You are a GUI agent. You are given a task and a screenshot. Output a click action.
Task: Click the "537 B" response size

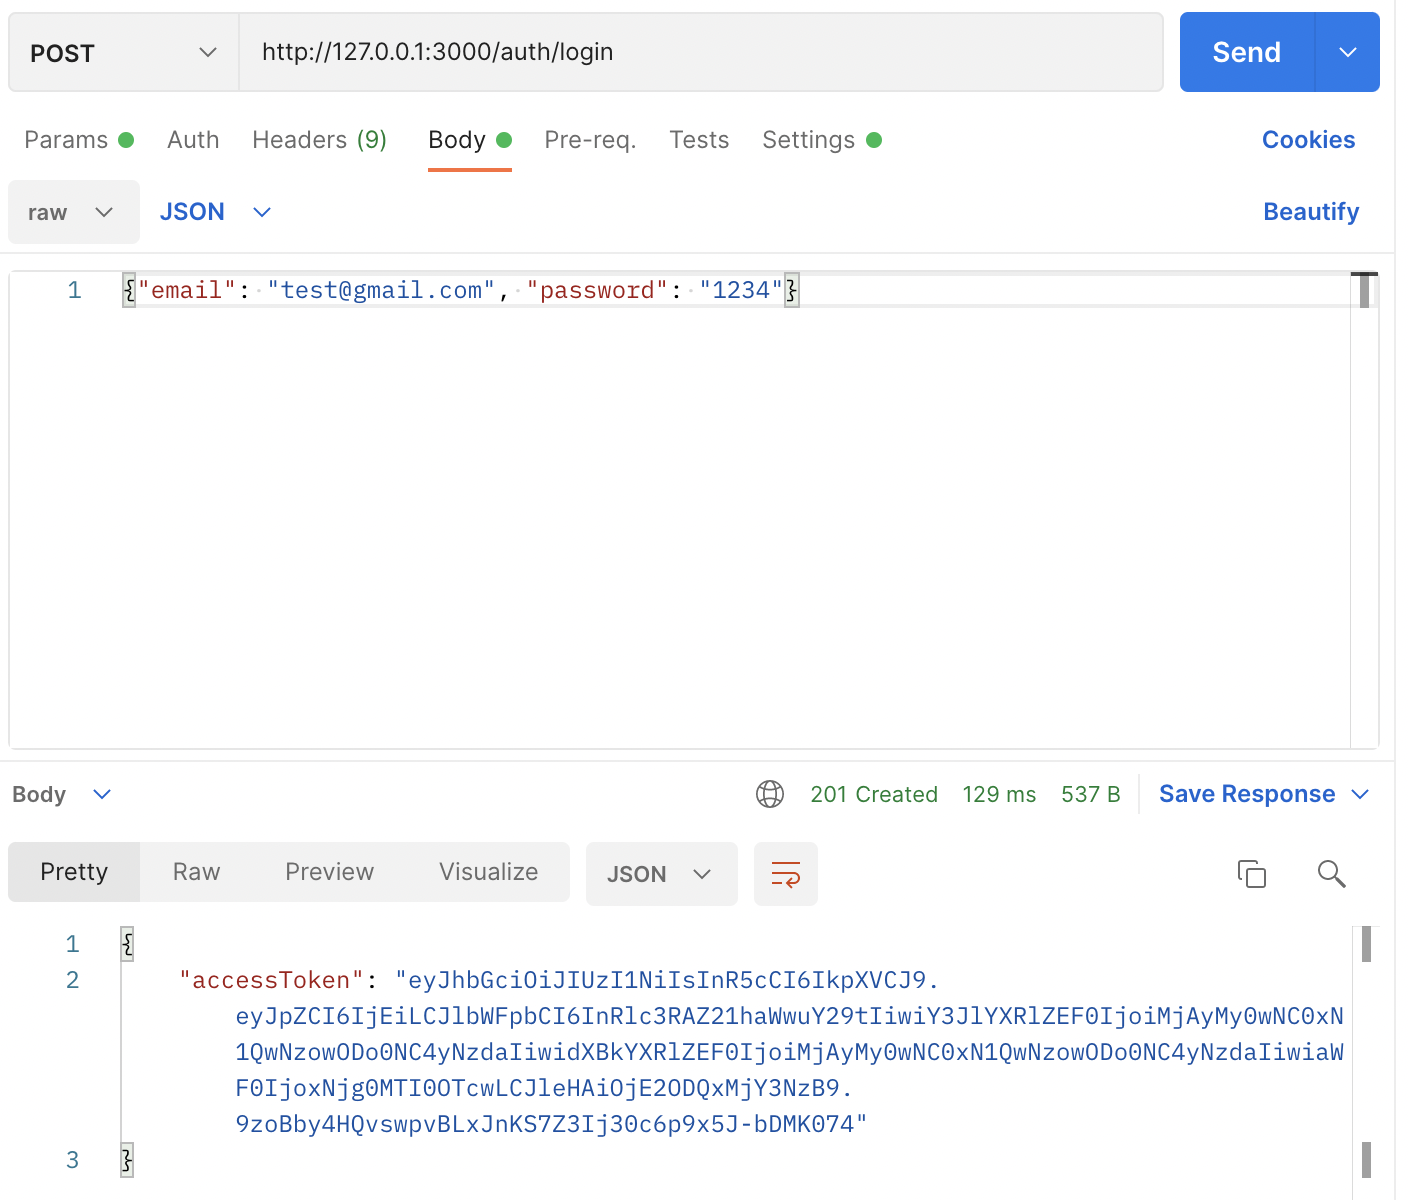click(x=1091, y=794)
